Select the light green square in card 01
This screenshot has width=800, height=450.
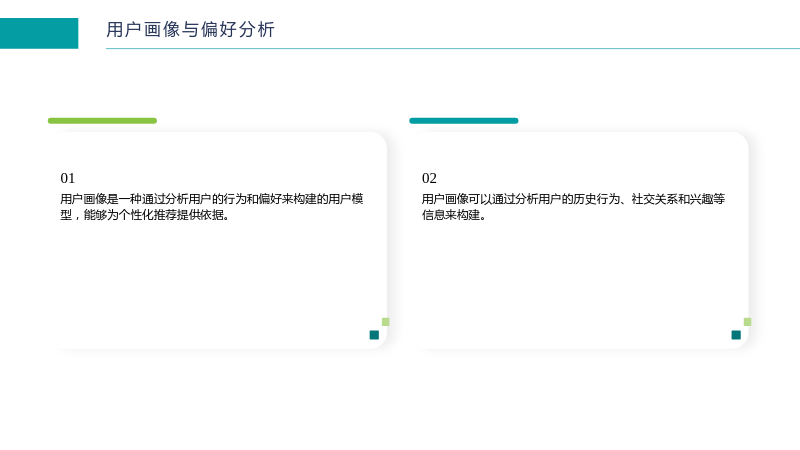[x=386, y=321]
